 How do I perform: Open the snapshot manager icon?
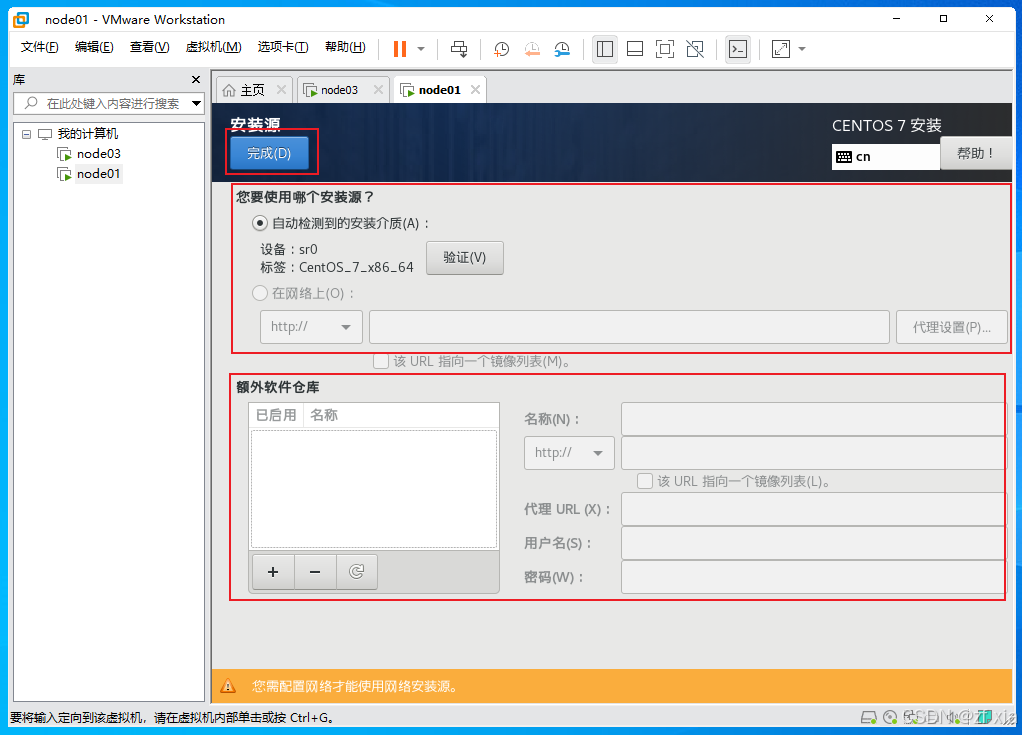click(x=562, y=49)
